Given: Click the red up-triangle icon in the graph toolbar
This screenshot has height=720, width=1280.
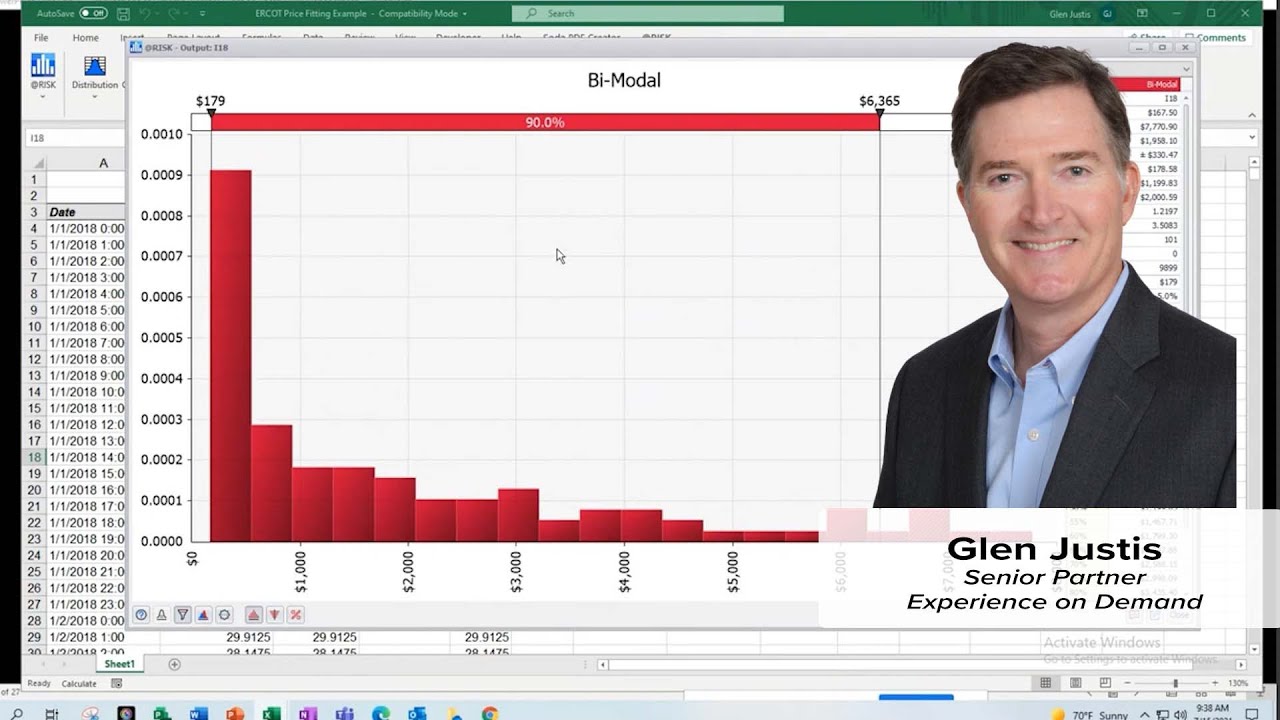Looking at the screenshot, I should (x=253, y=615).
